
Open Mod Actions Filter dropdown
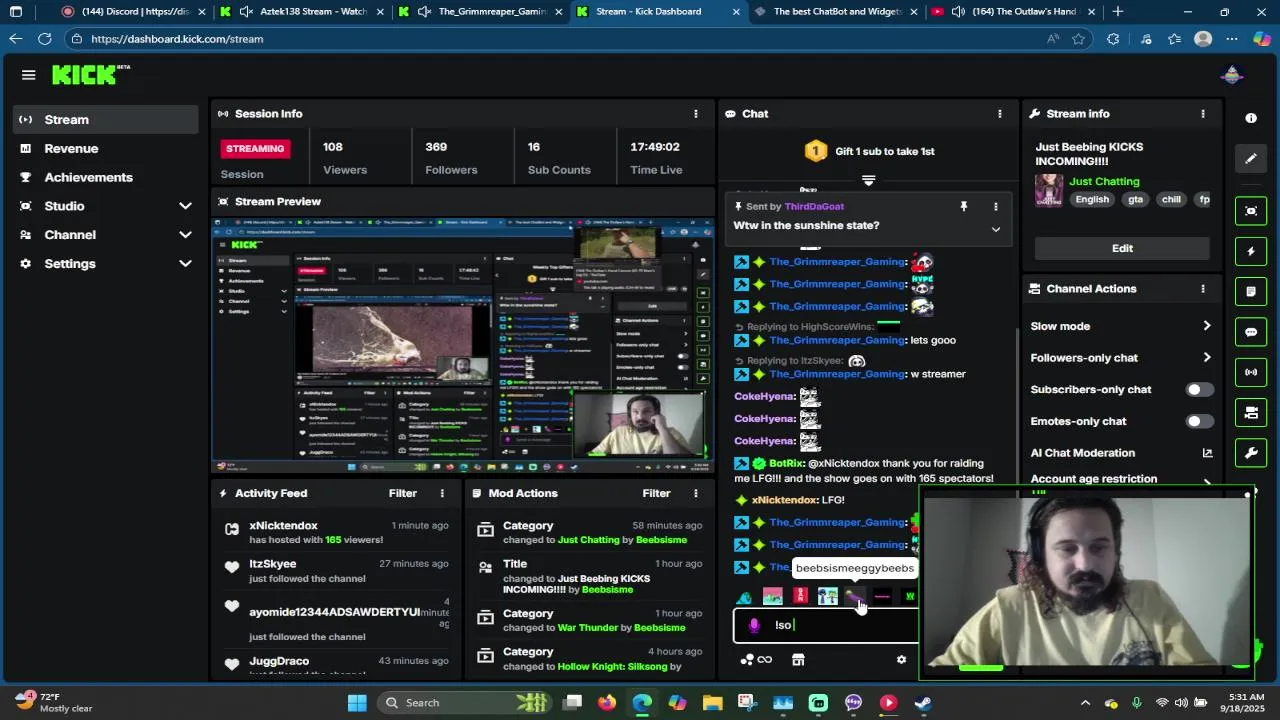(x=656, y=493)
